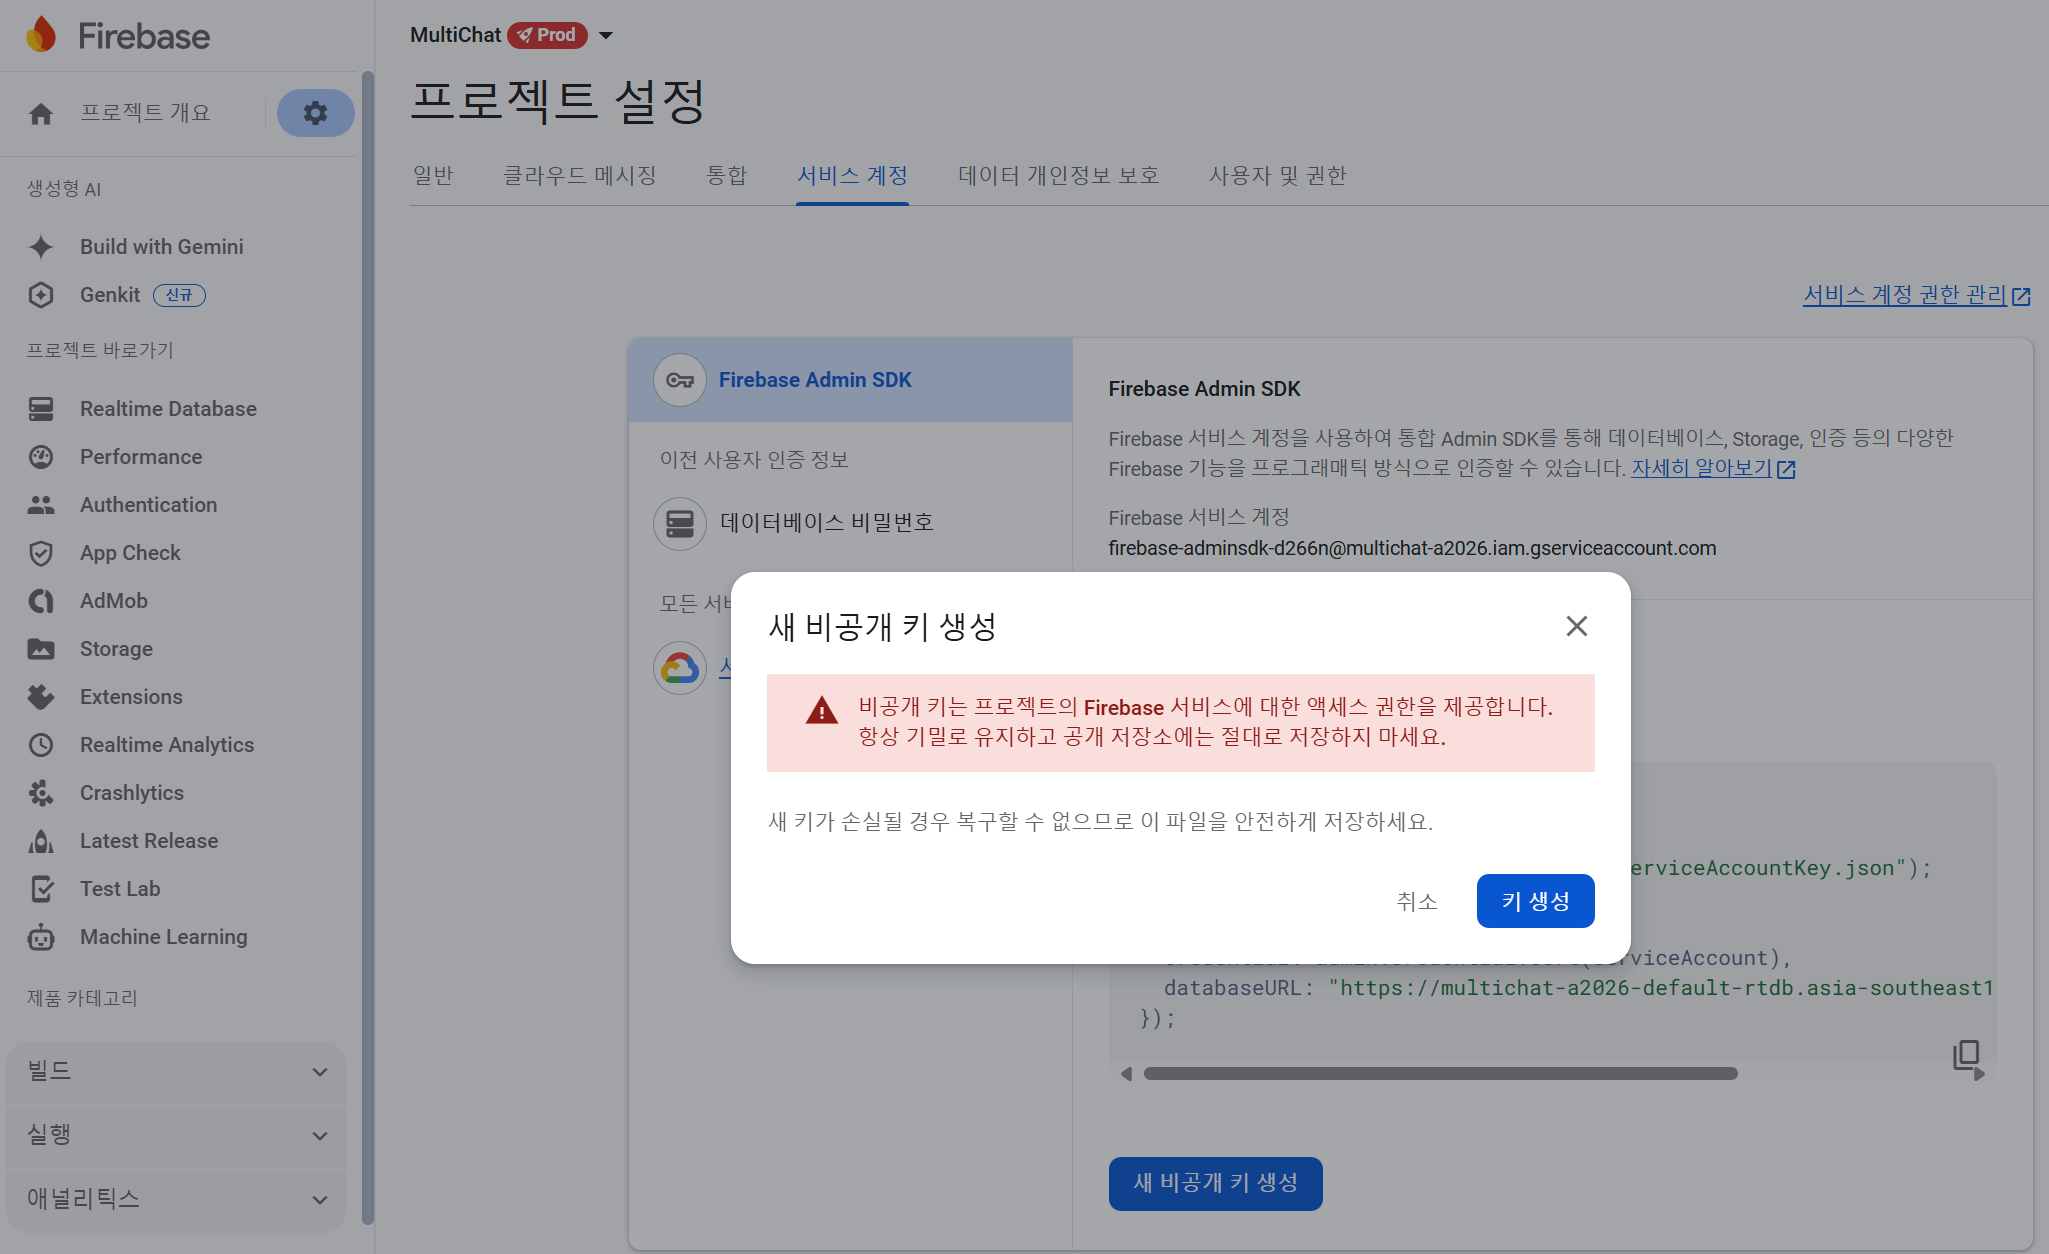
Task: Click the 키 생성 button
Action: tap(1534, 902)
